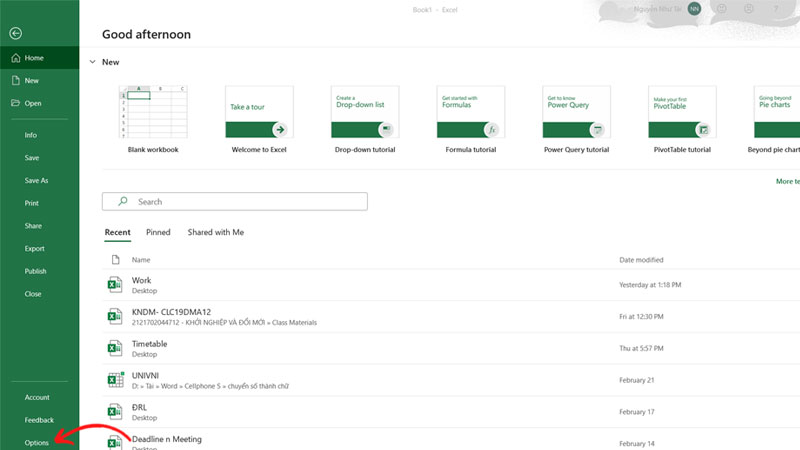
Task: Open Options in the sidebar
Action: point(37,442)
